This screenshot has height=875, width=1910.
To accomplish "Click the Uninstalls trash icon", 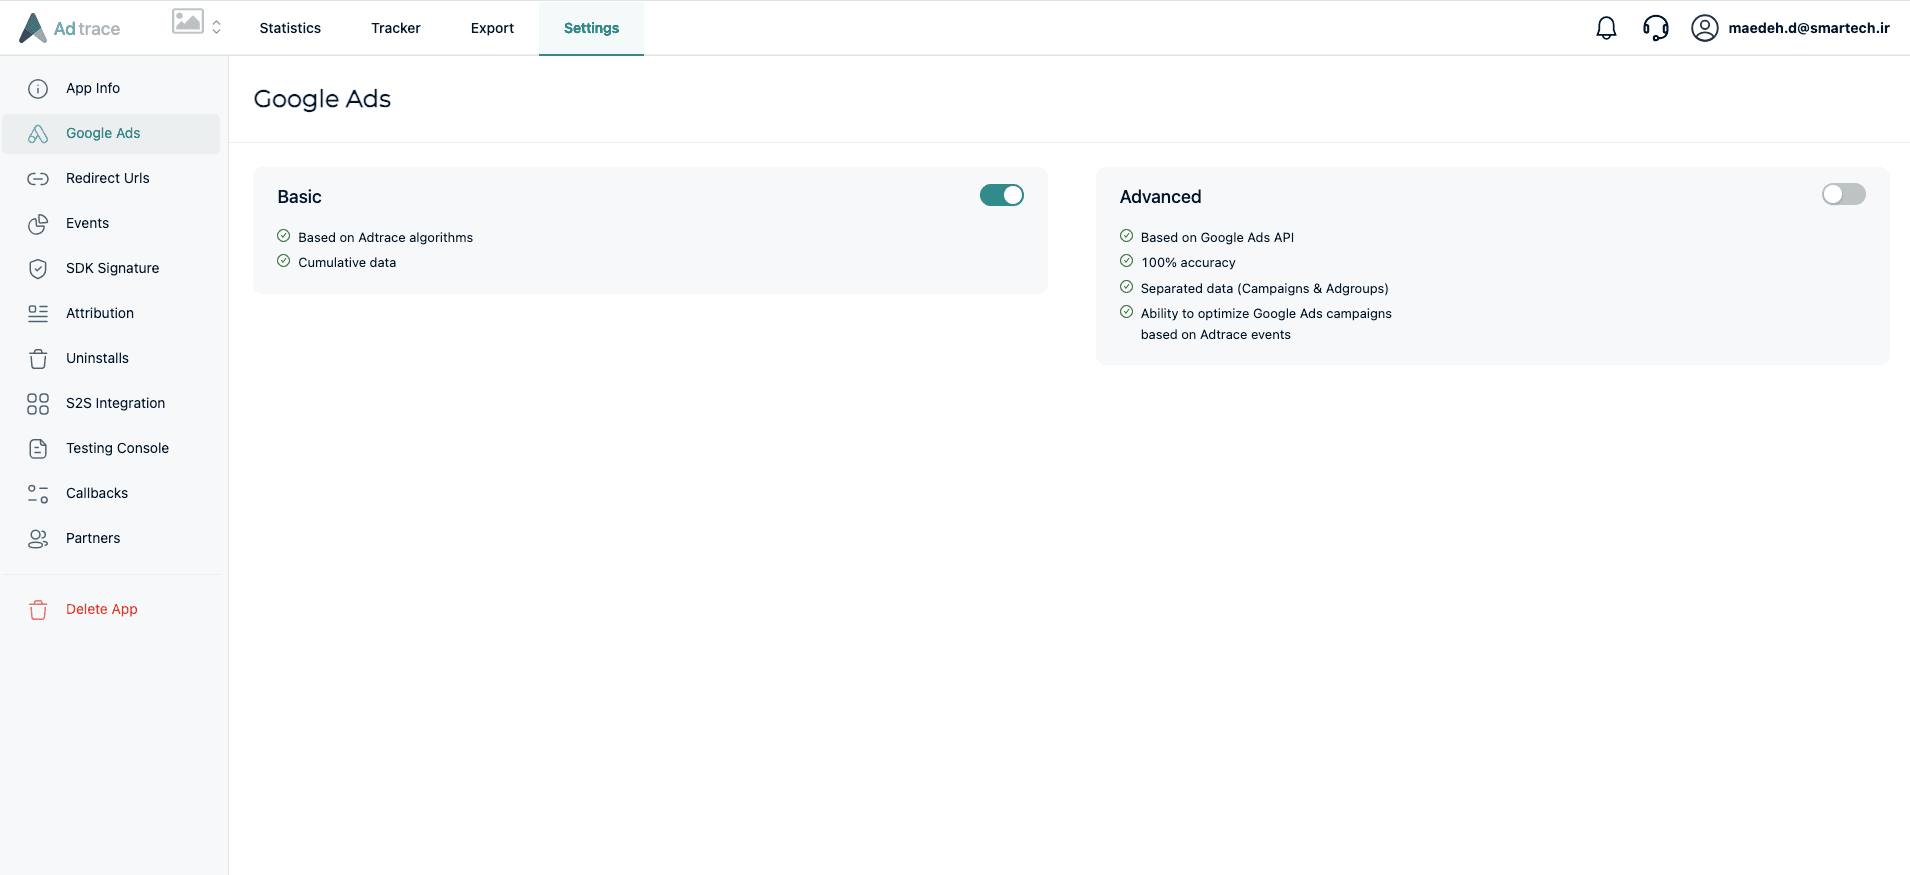I will (x=38, y=359).
